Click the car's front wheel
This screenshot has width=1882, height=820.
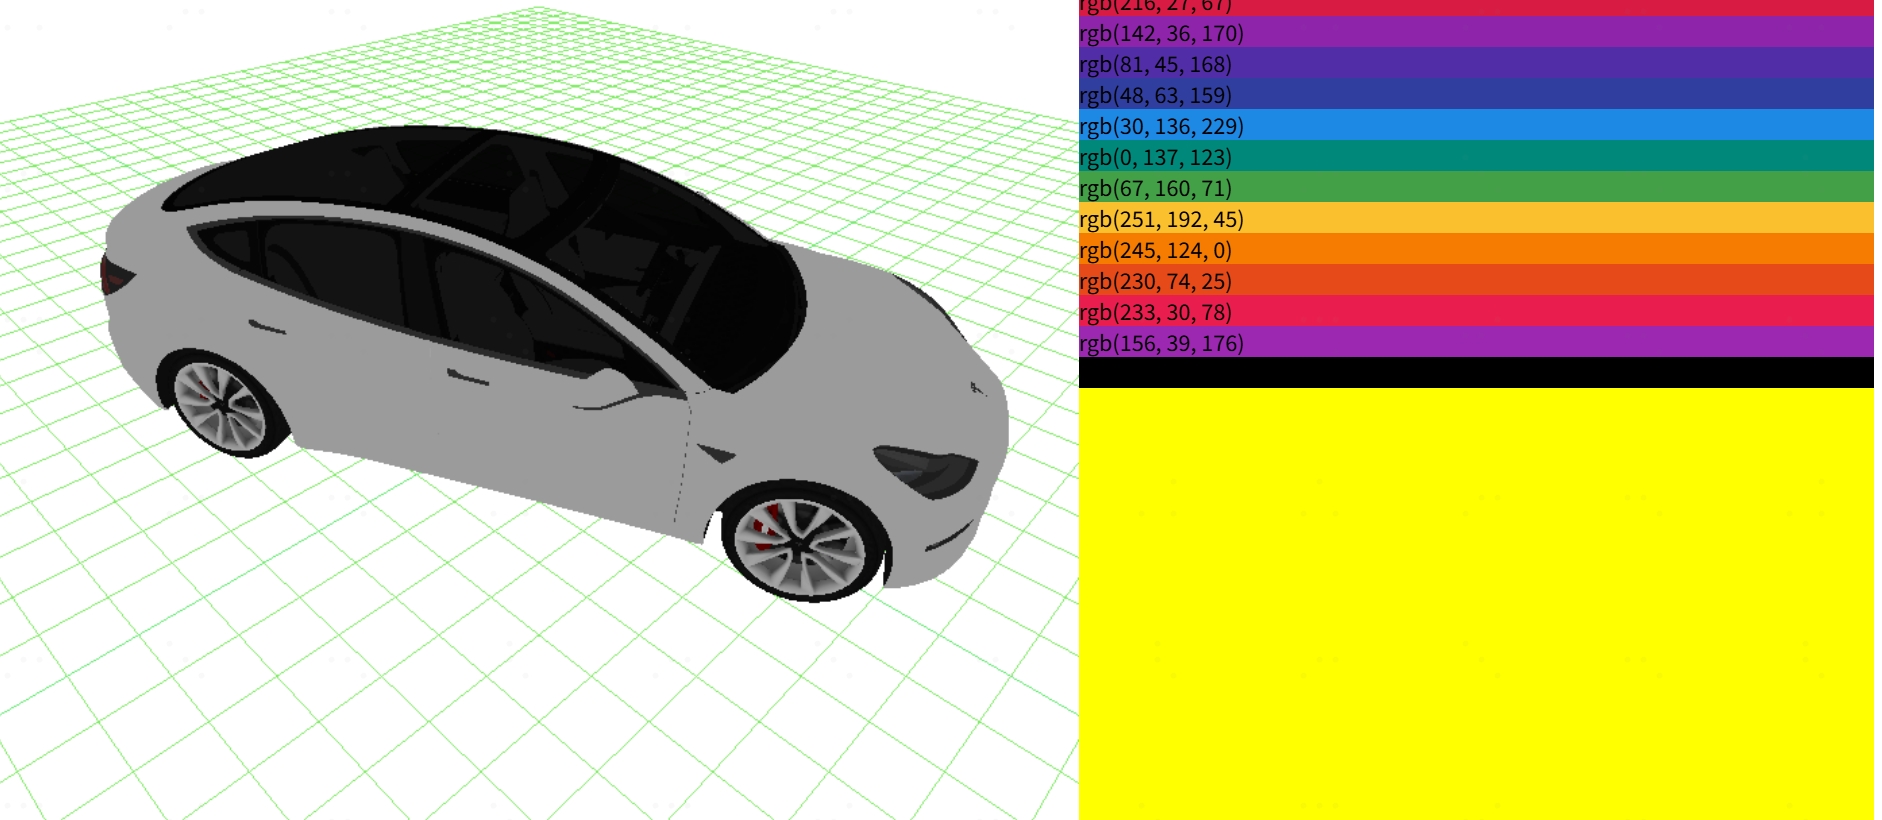803,543
